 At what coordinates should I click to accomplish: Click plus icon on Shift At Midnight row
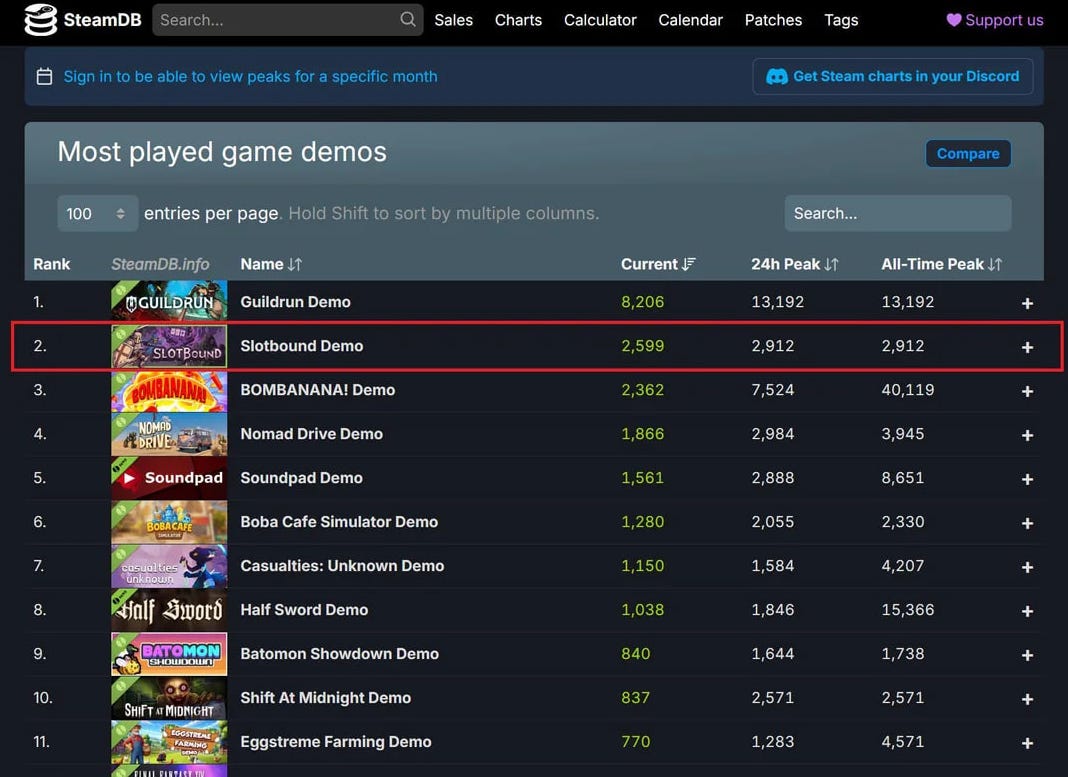[1027, 699]
